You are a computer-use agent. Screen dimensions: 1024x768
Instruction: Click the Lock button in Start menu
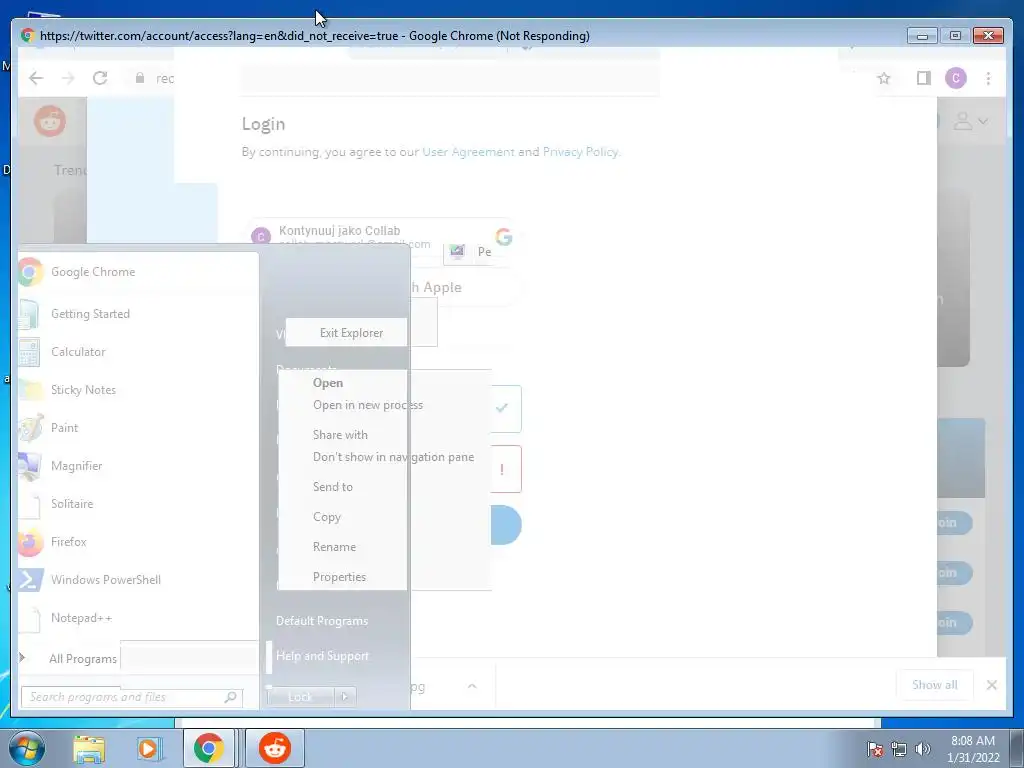[x=300, y=697]
